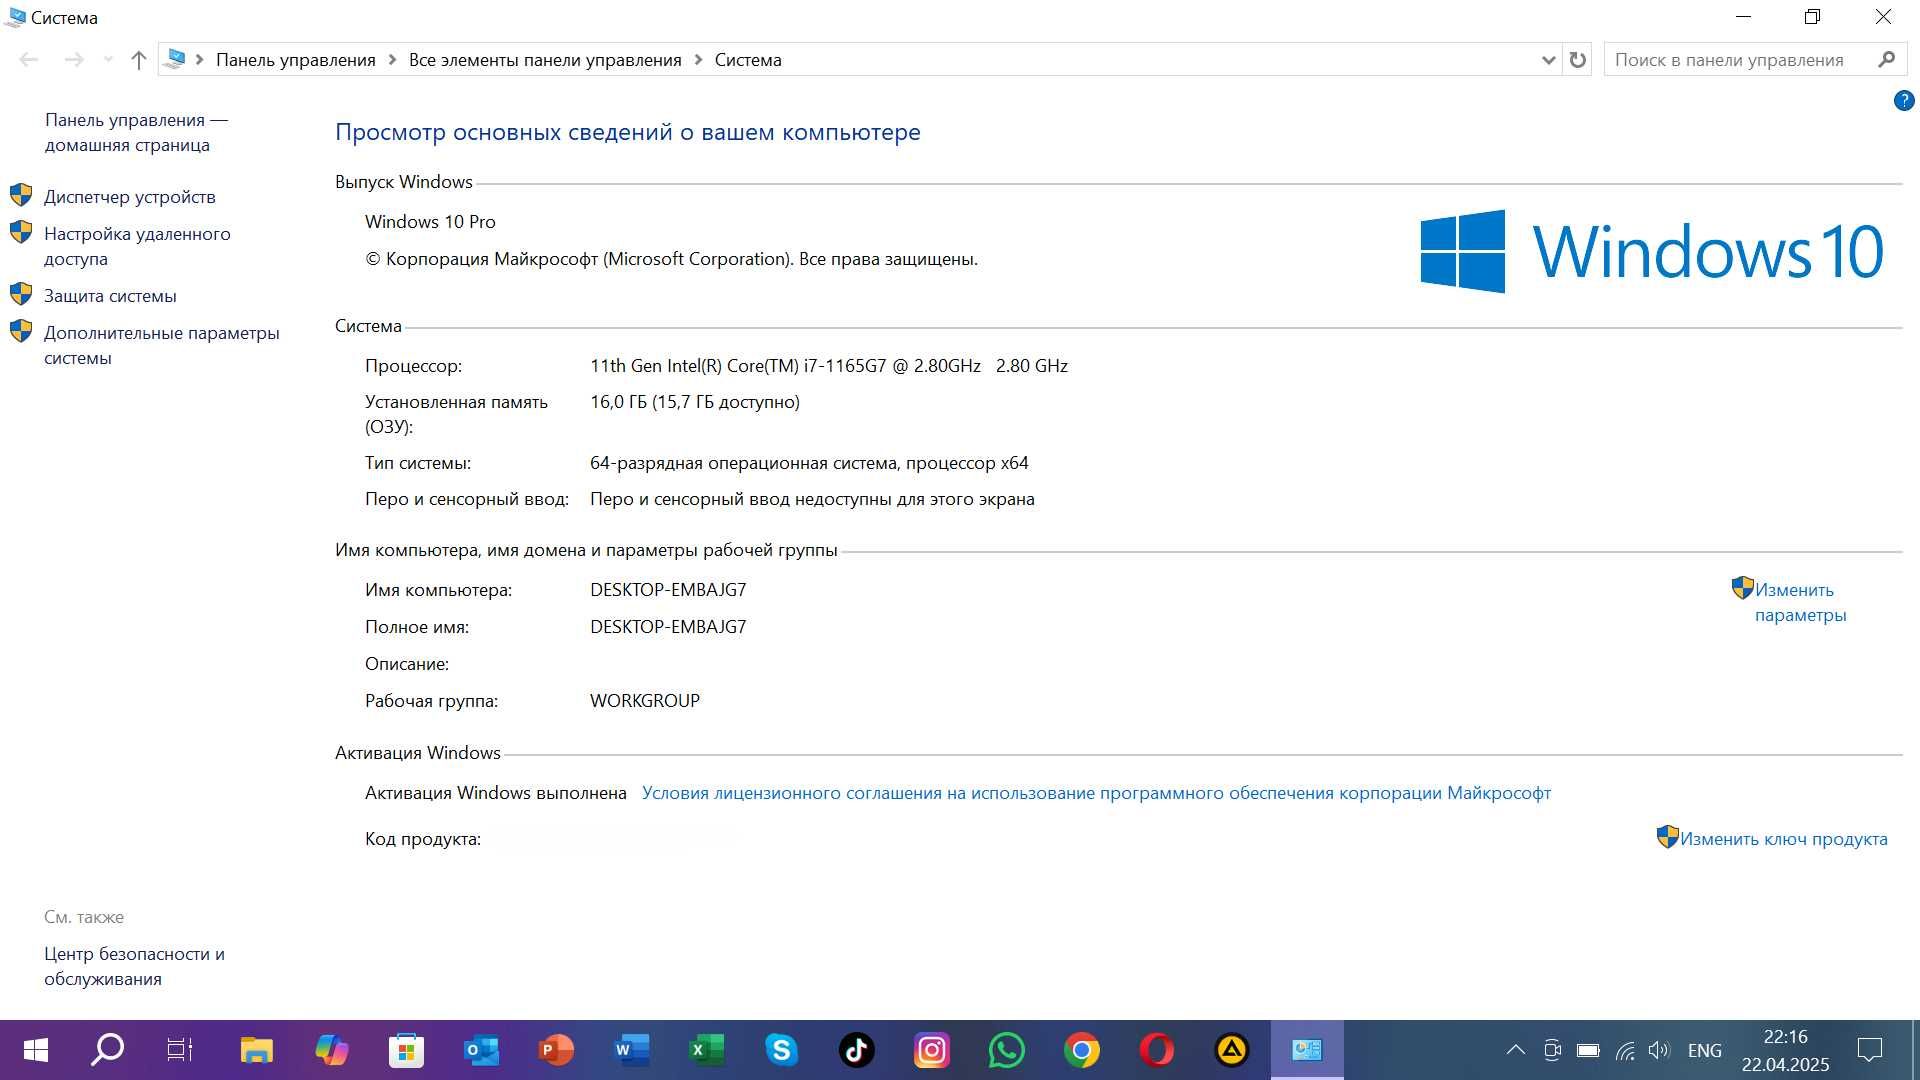Expand the address bar history dropdown

coord(1548,60)
